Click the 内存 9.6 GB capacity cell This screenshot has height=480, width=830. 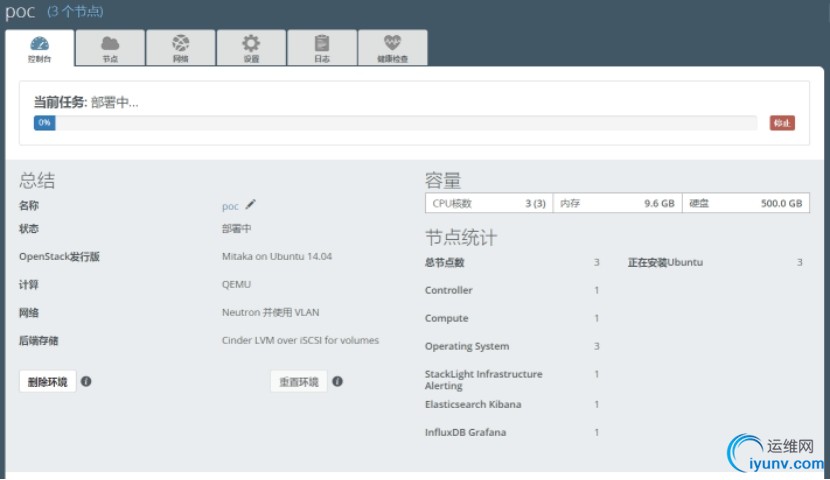pyautogui.click(x=617, y=203)
